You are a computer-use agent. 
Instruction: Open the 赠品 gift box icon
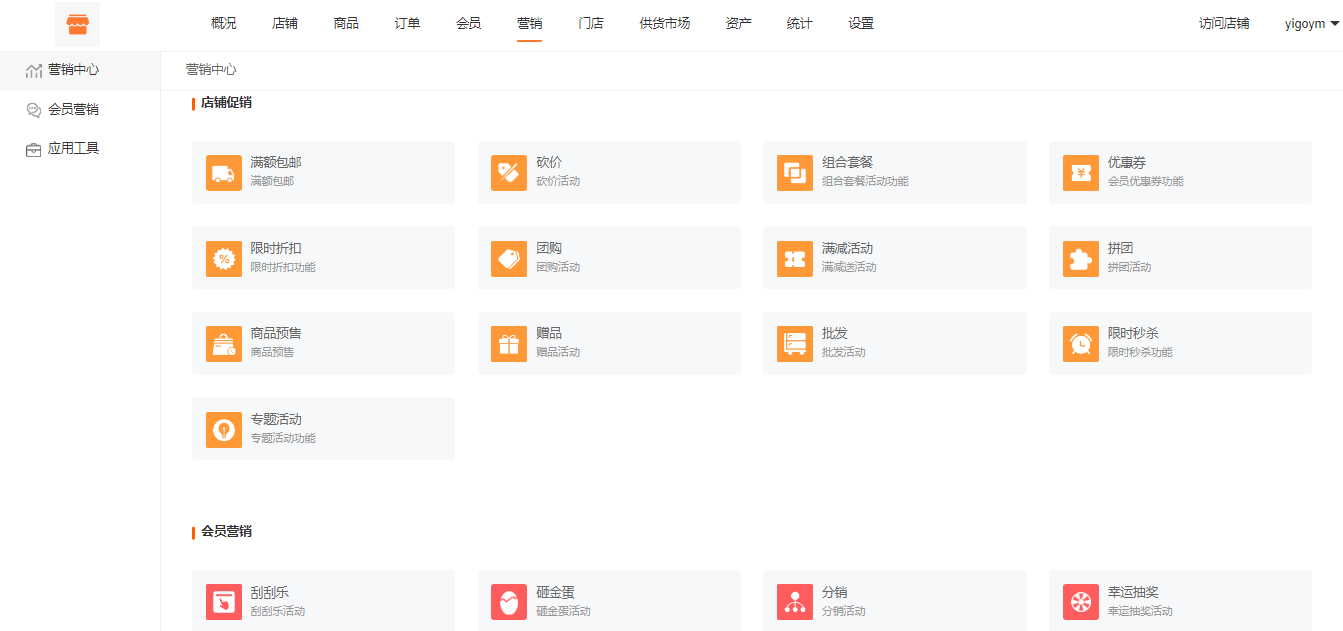tap(509, 343)
